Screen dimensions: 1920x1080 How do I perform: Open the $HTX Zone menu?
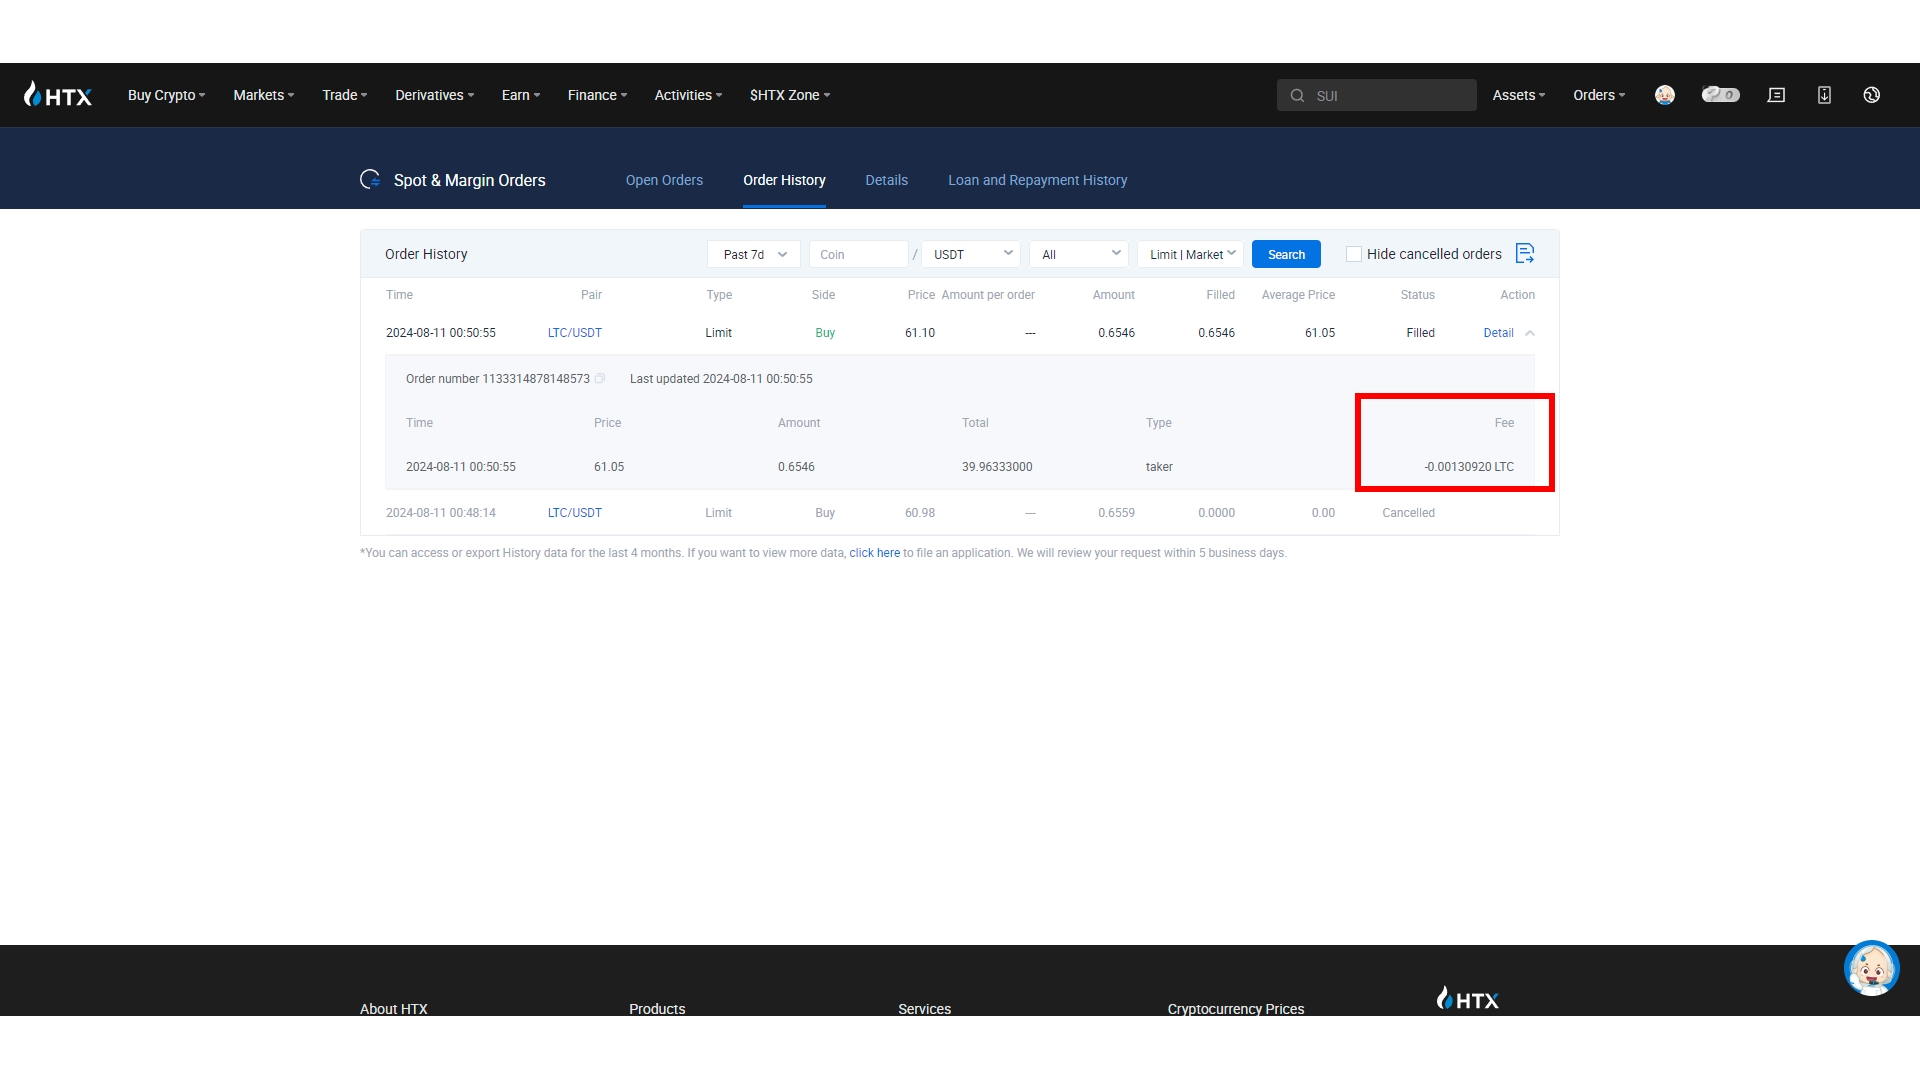coord(790,95)
